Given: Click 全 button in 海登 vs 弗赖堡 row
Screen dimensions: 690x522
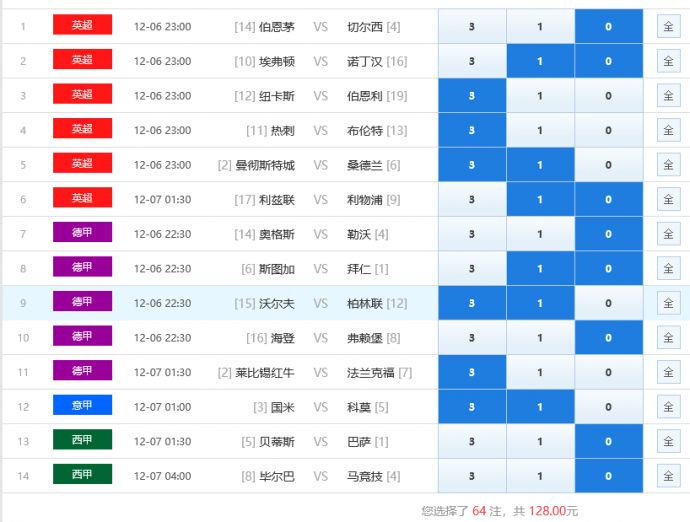Looking at the screenshot, I should coord(668,338).
